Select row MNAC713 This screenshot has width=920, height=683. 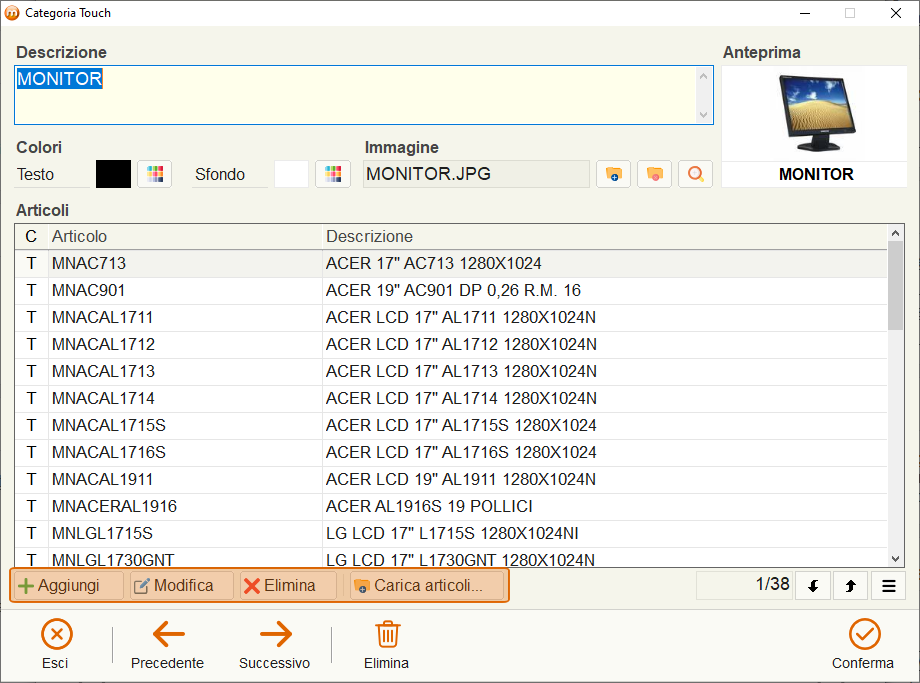[x=451, y=263]
